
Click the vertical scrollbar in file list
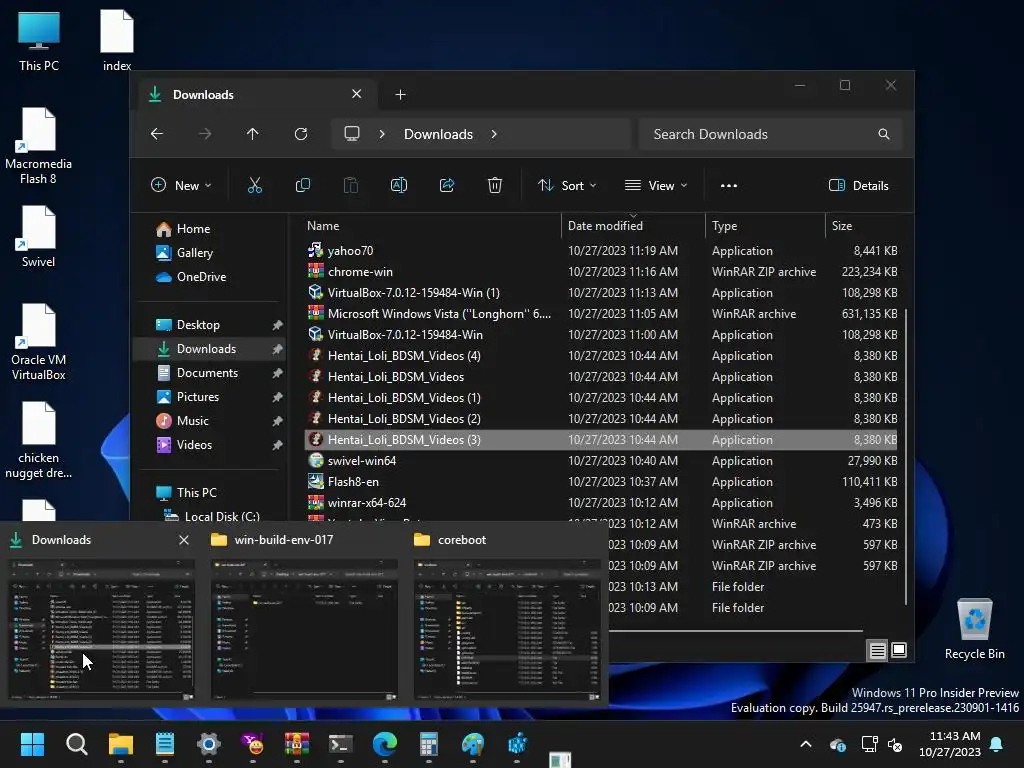coord(906,457)
